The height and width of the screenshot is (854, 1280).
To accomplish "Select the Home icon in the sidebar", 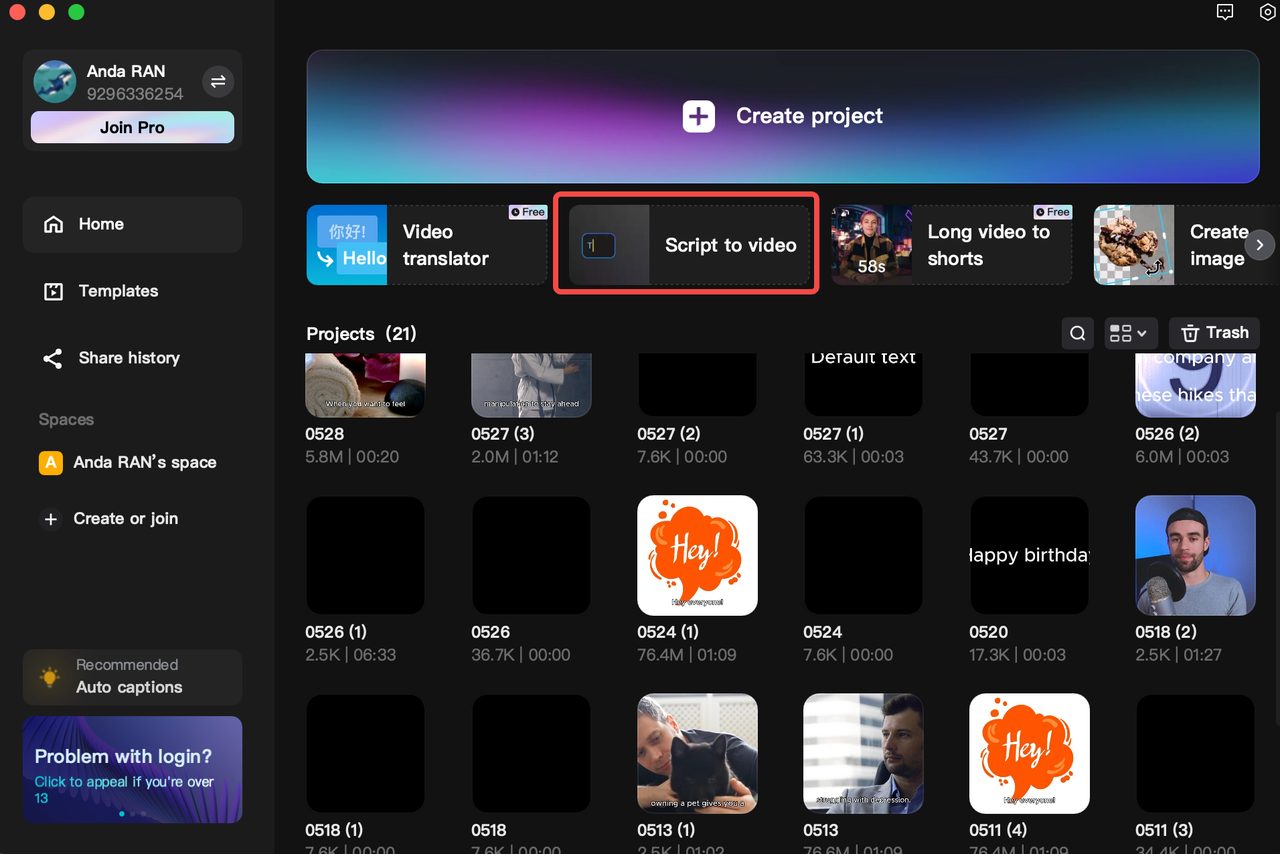I will pyautogui.click(x=55, y=224).
